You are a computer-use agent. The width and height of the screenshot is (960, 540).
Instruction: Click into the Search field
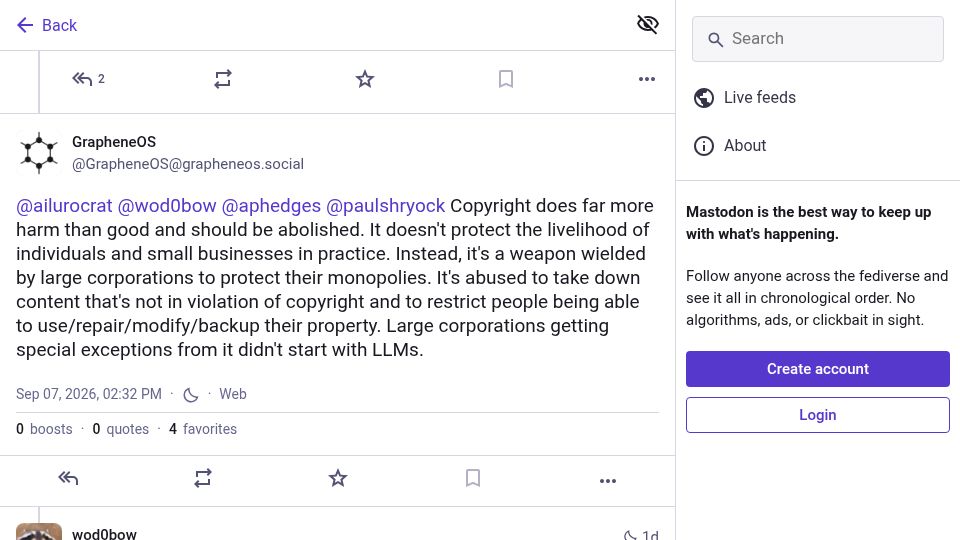[x=817, y=39]
